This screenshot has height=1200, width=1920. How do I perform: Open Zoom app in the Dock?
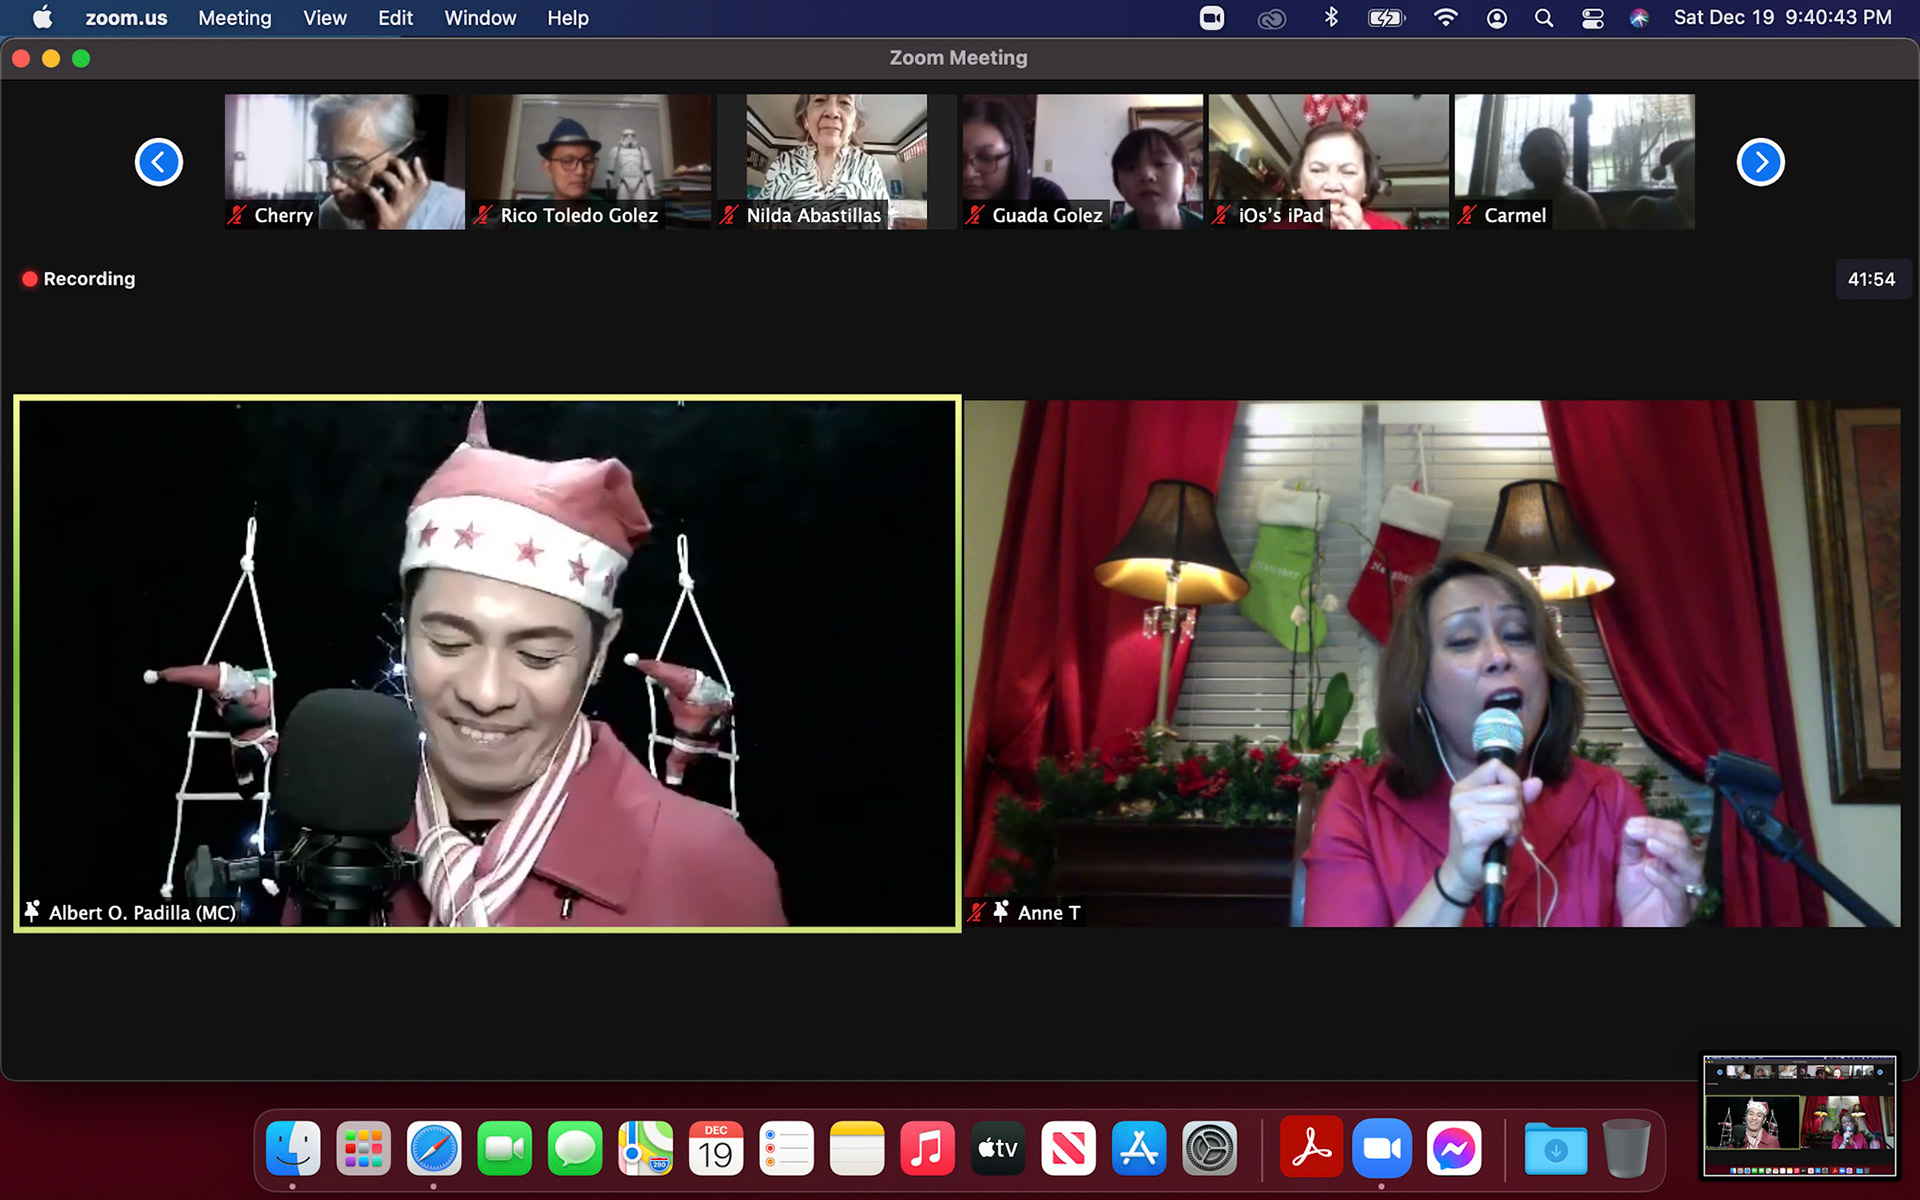tap(1381, 1148)
